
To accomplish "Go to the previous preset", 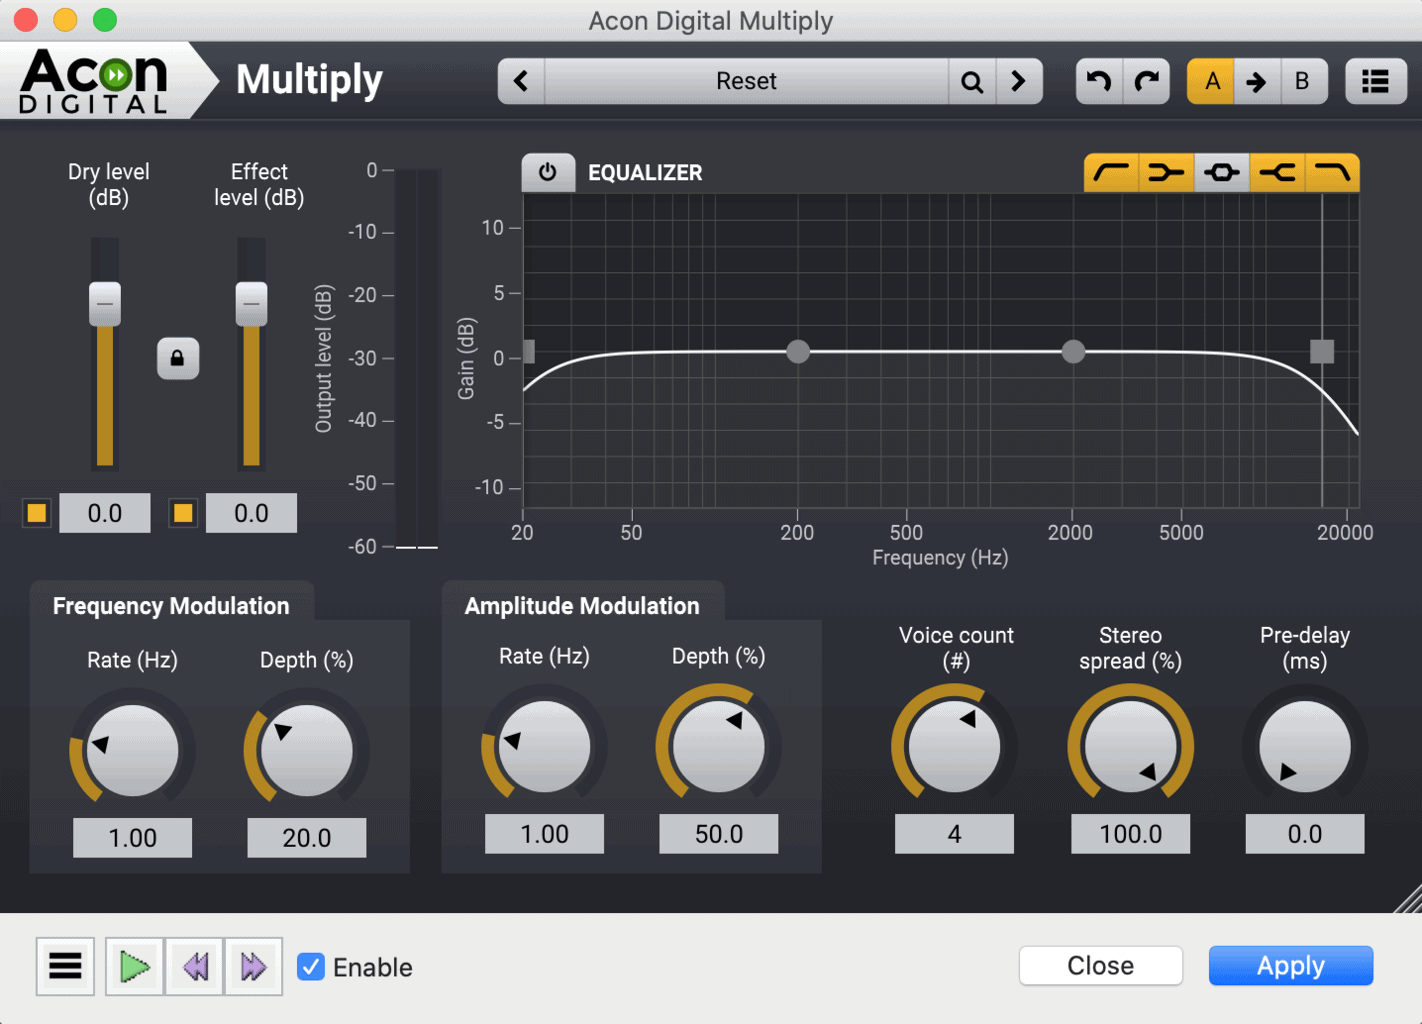I will [521, 81].
